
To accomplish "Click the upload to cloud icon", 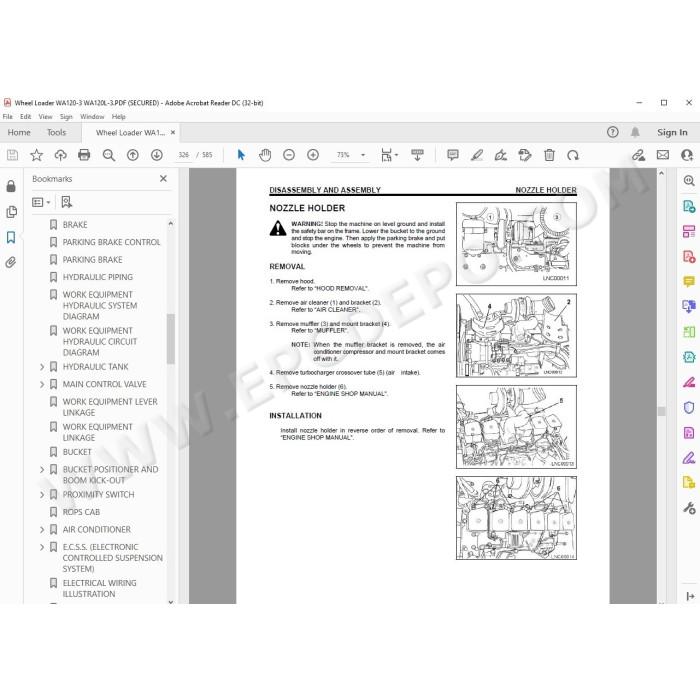I will pos(60,155).
